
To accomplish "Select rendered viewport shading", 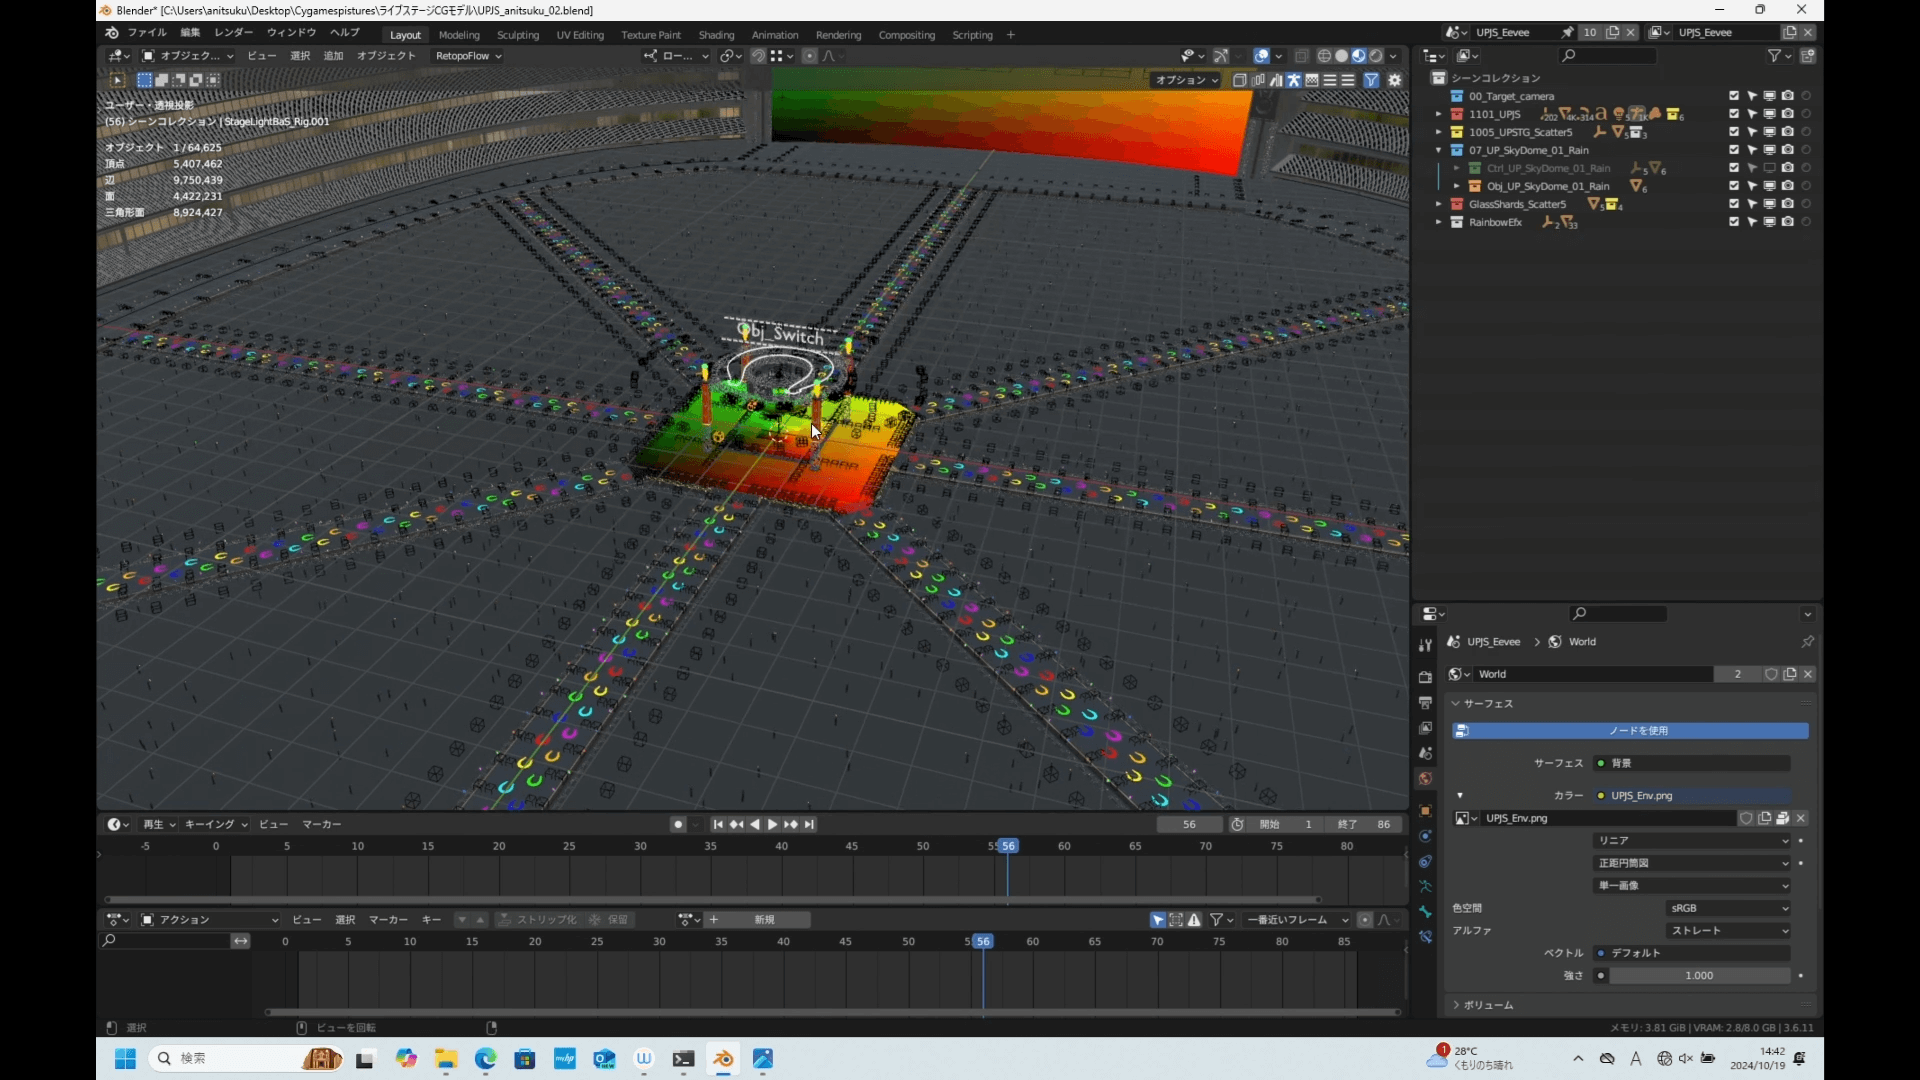I will point(1376,56).
